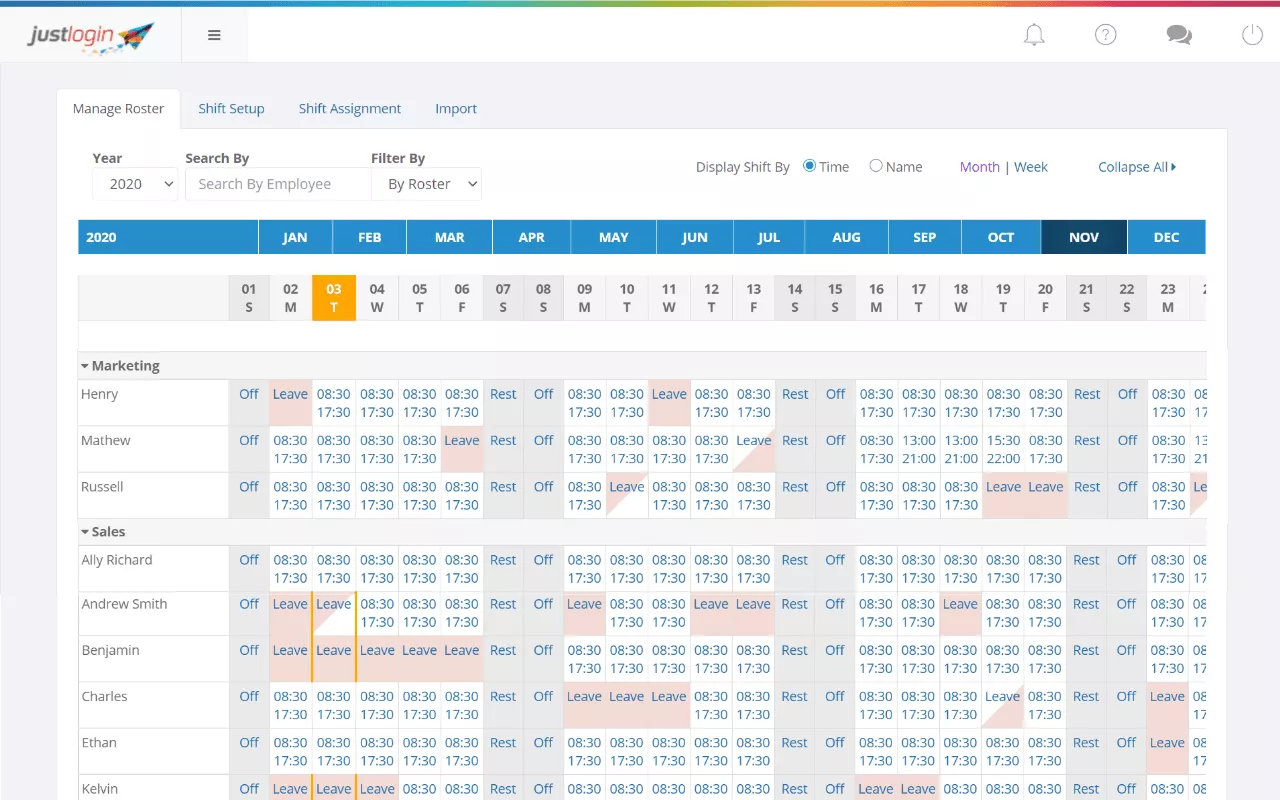Select the highlighted 03 T date header

click(x=334, y=298)
